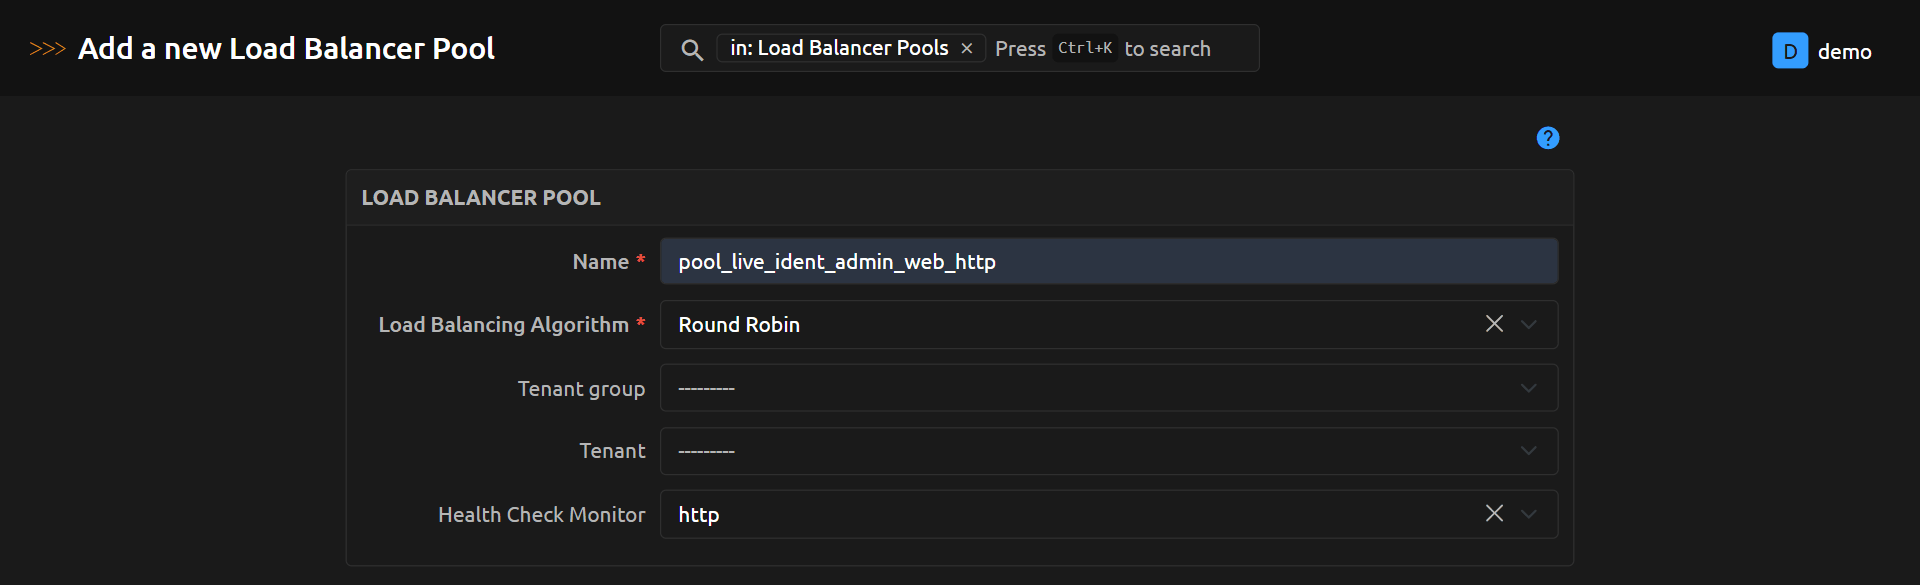Click the magnifying glass search icon
This screenshot has width=1920, height=585.
coord(691,49)
